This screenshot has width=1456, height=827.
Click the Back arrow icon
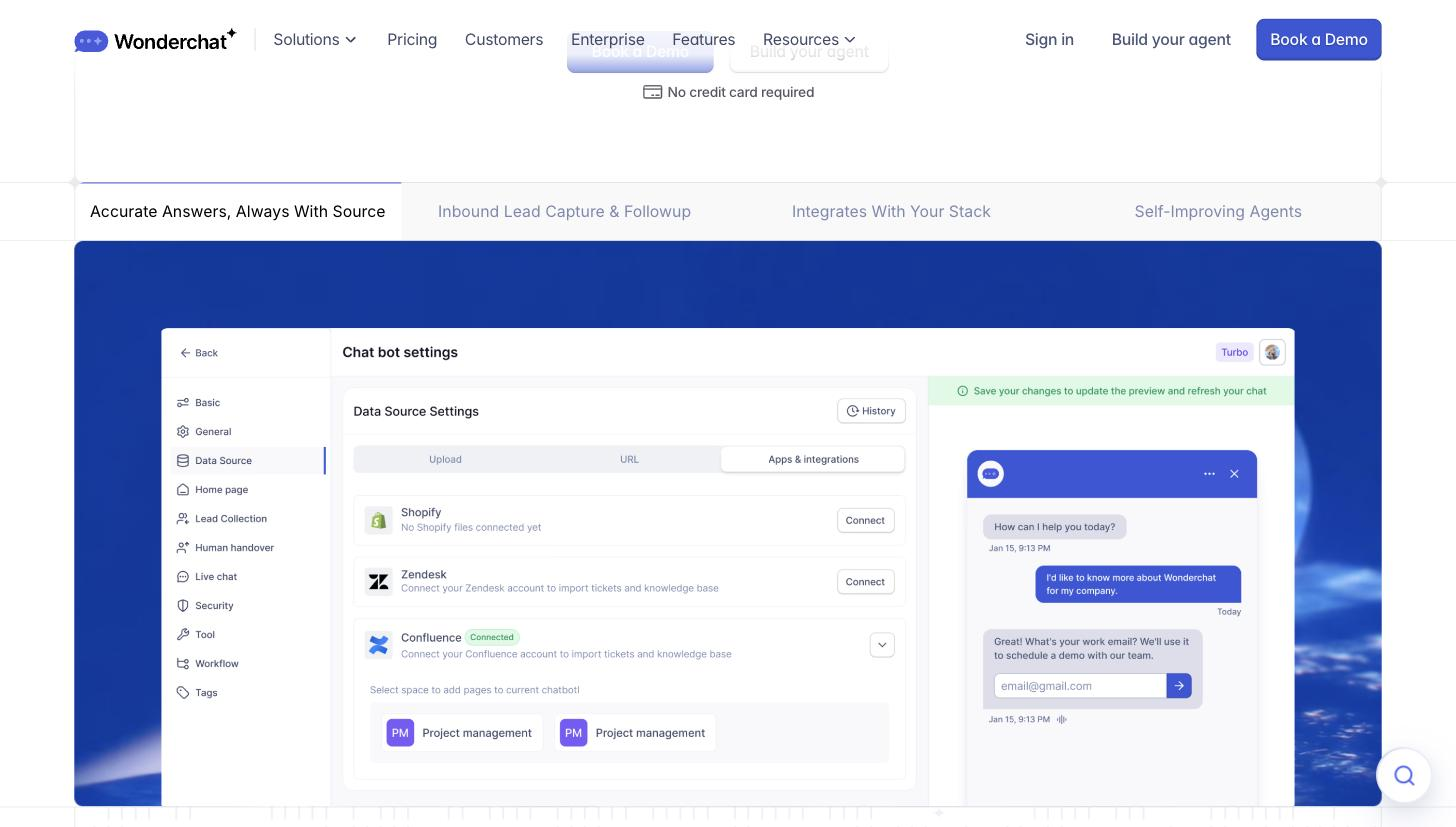(x=185, y=353)
